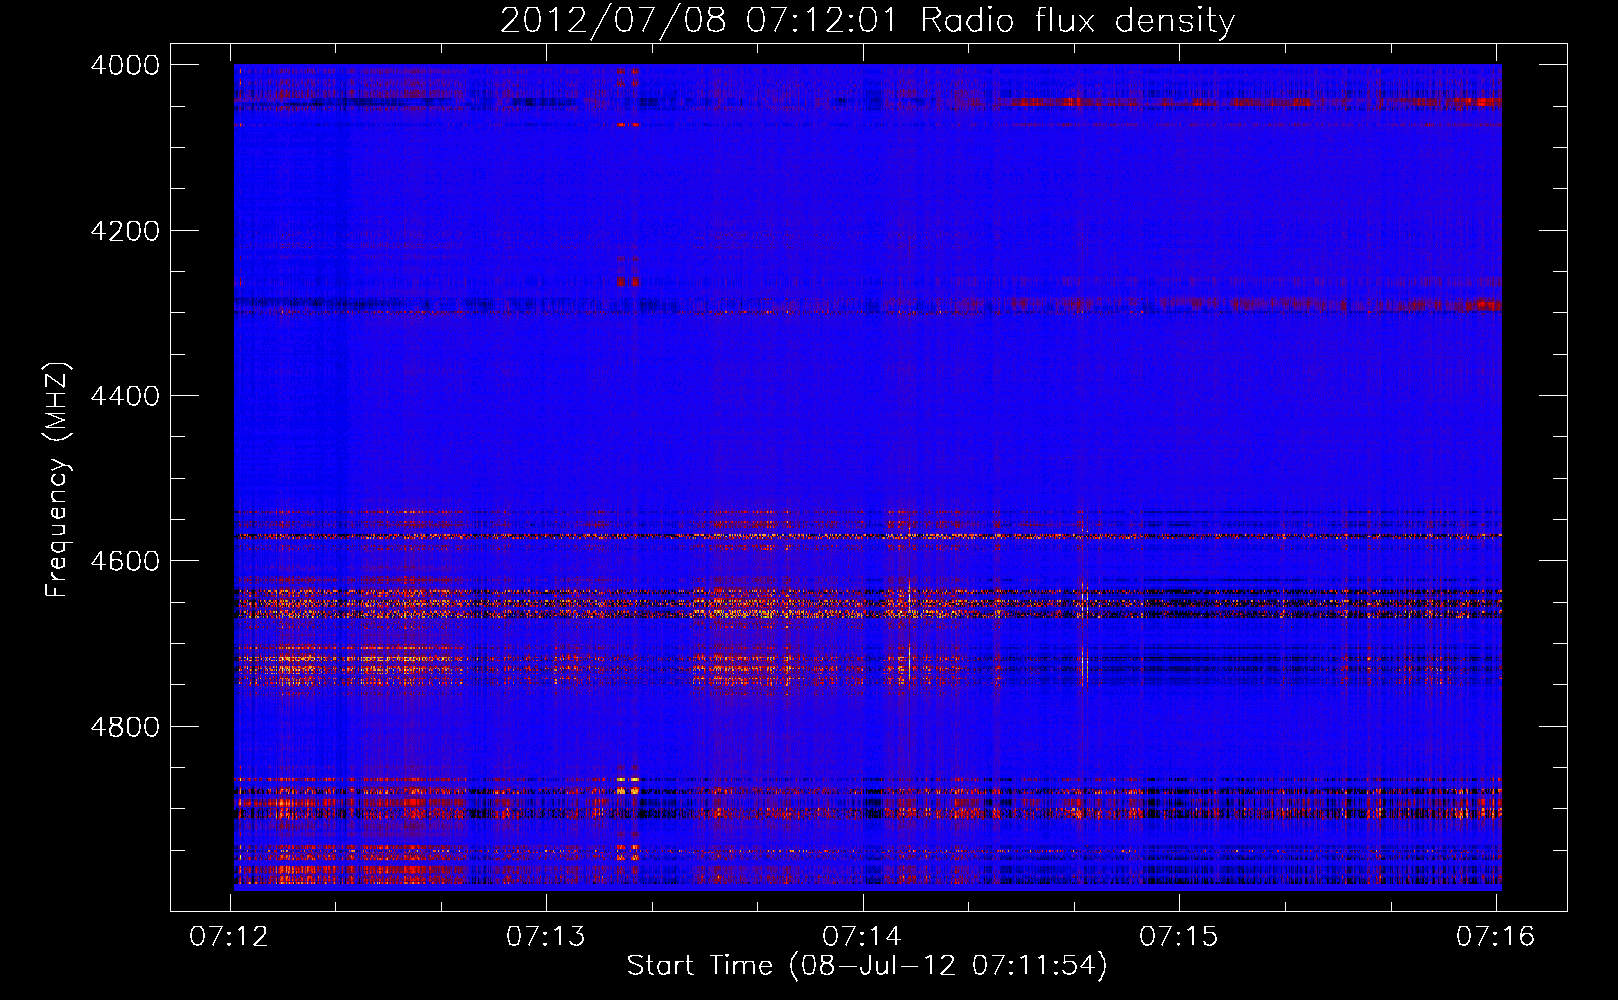Click the '07:14' time axis label
Image resolution: width=1618 pixels, height=1000 pixels.
(862, 937)
